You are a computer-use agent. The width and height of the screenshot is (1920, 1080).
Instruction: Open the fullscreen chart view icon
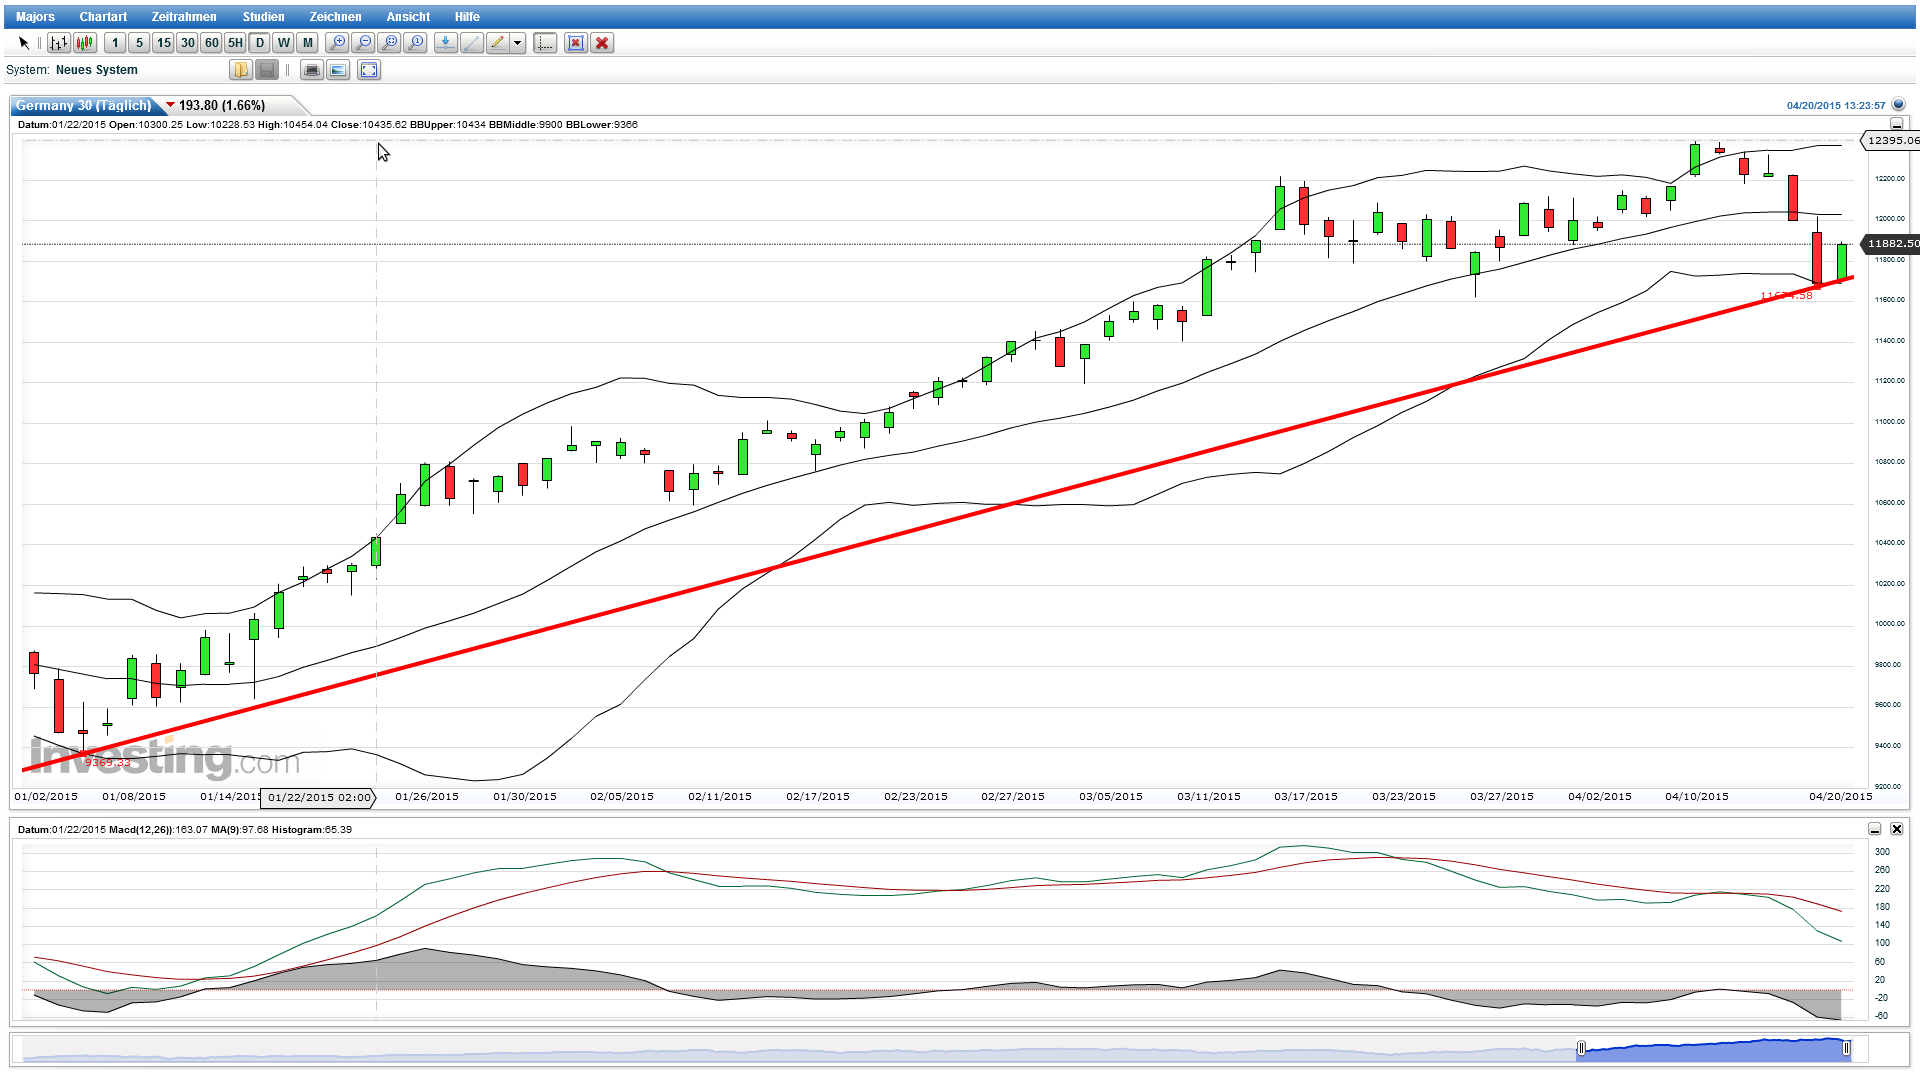coord(369,70)
